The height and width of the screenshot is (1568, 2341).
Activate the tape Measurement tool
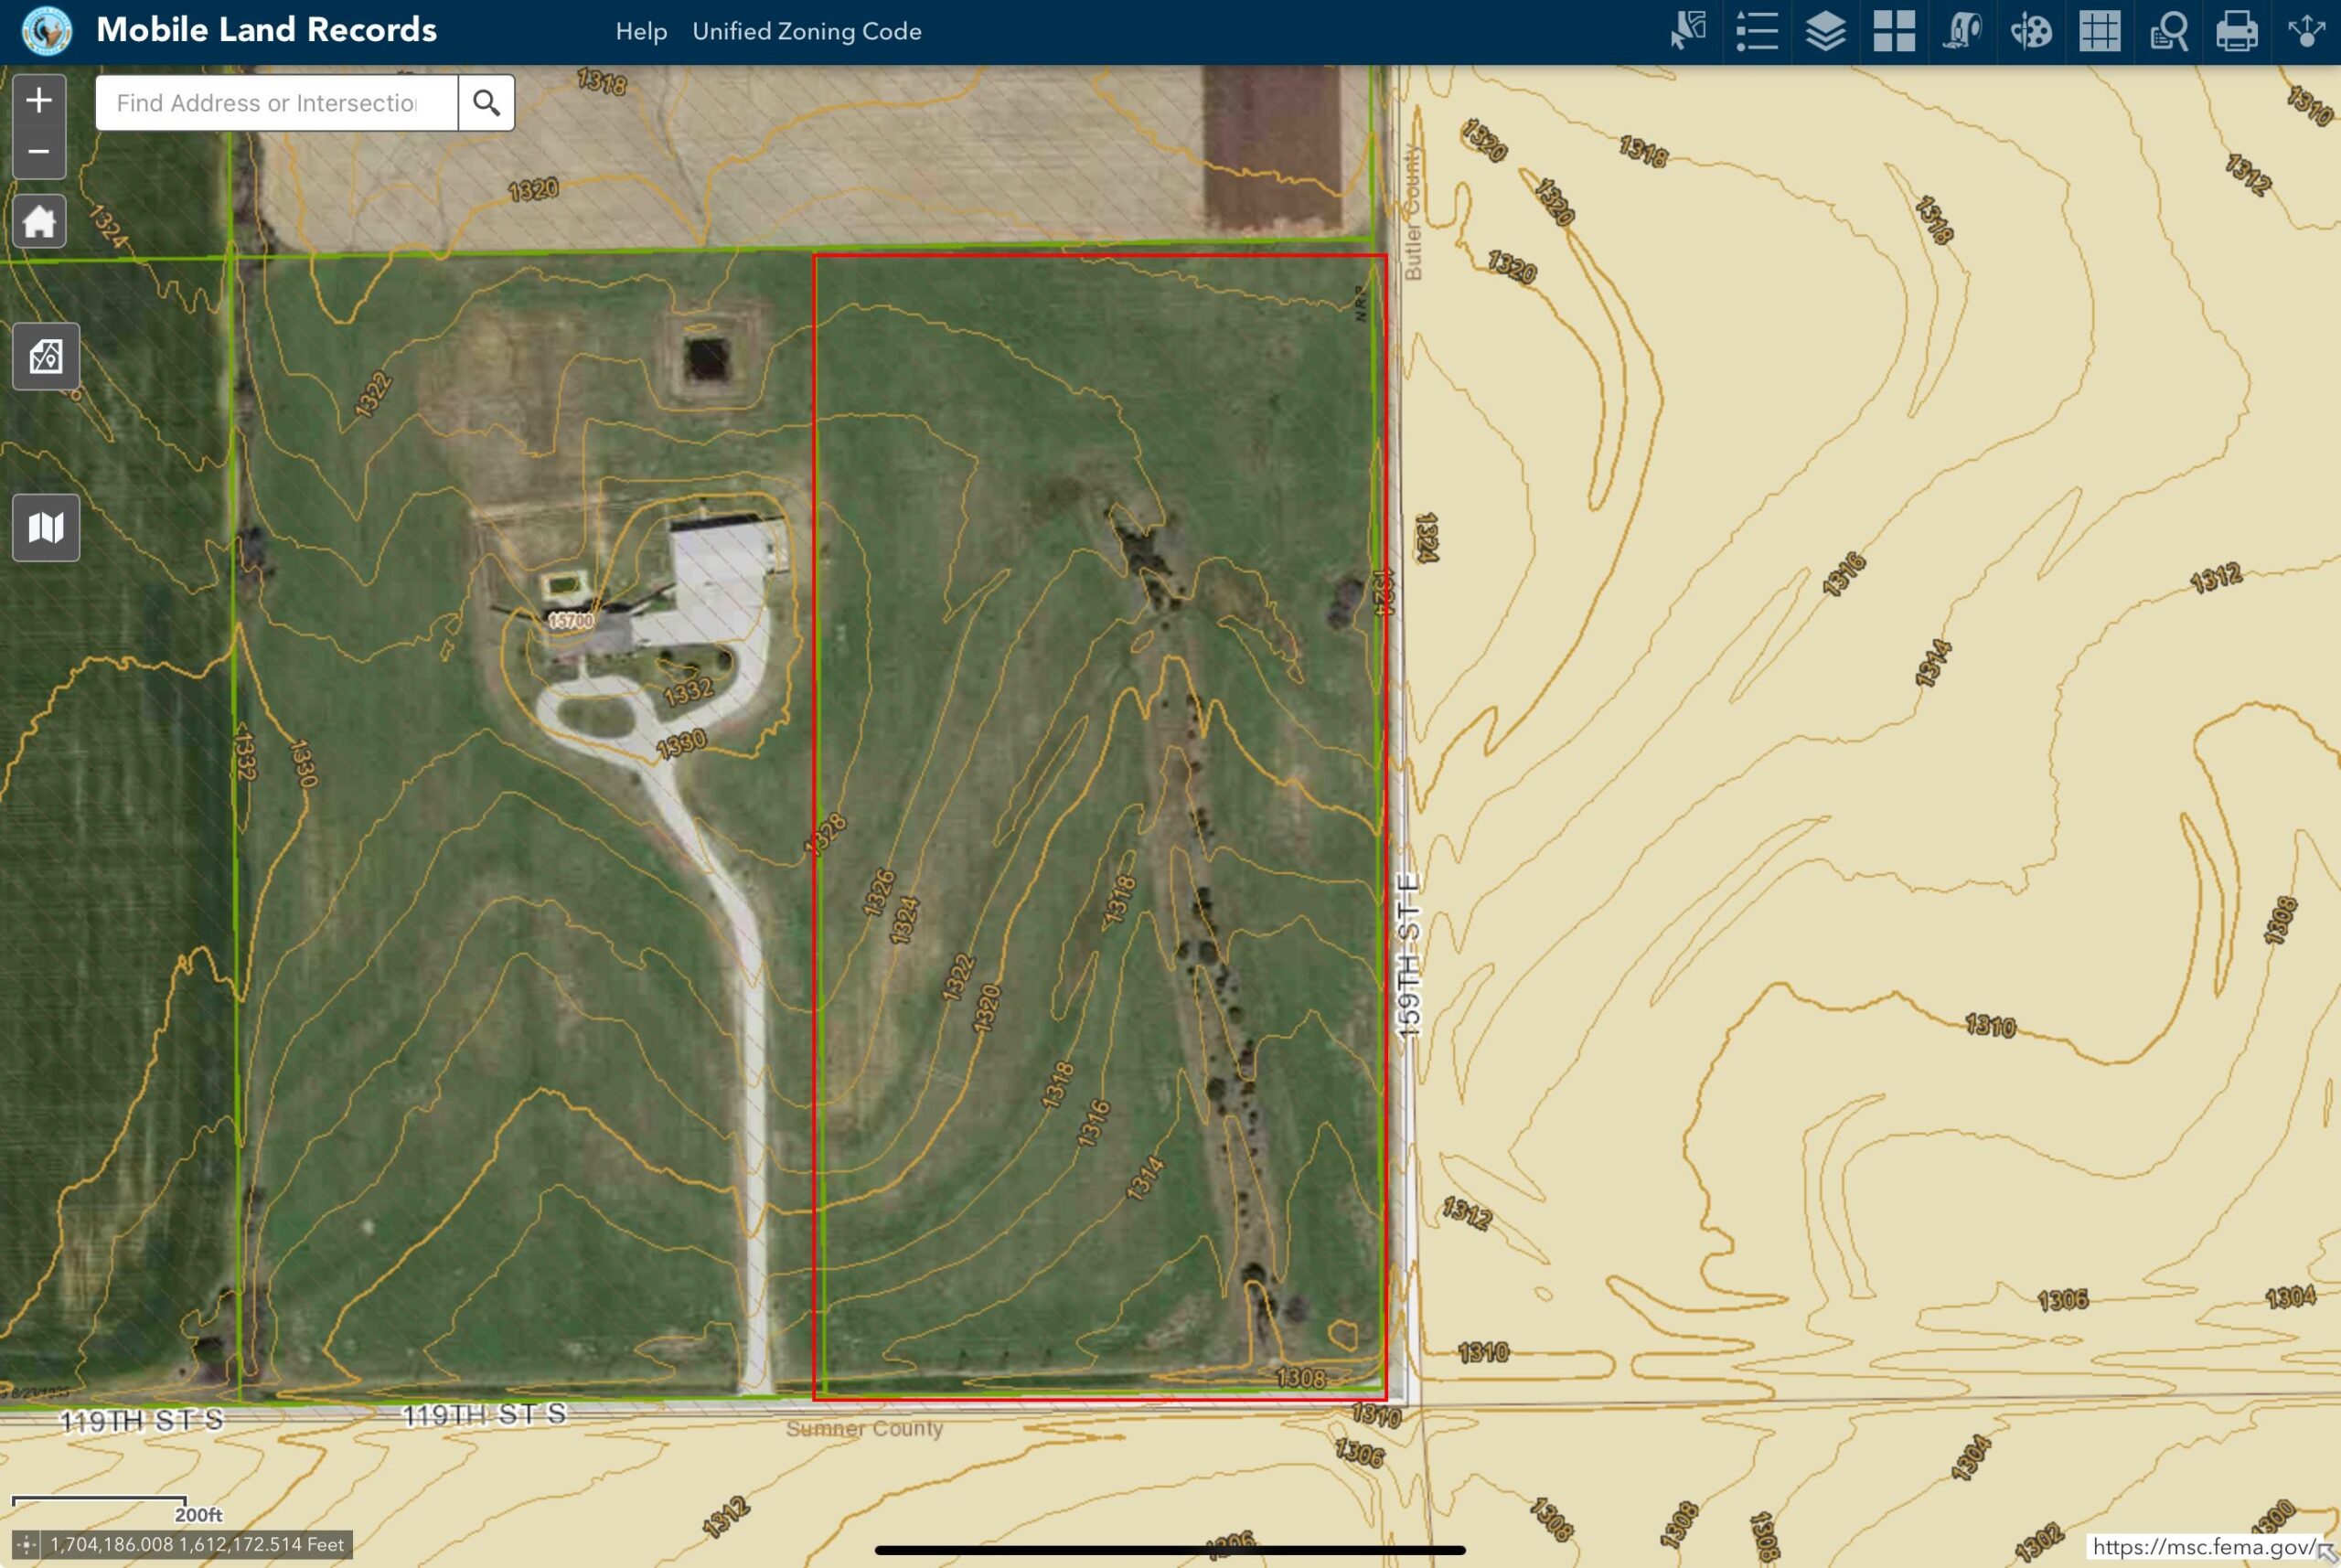pos(1962,31)
